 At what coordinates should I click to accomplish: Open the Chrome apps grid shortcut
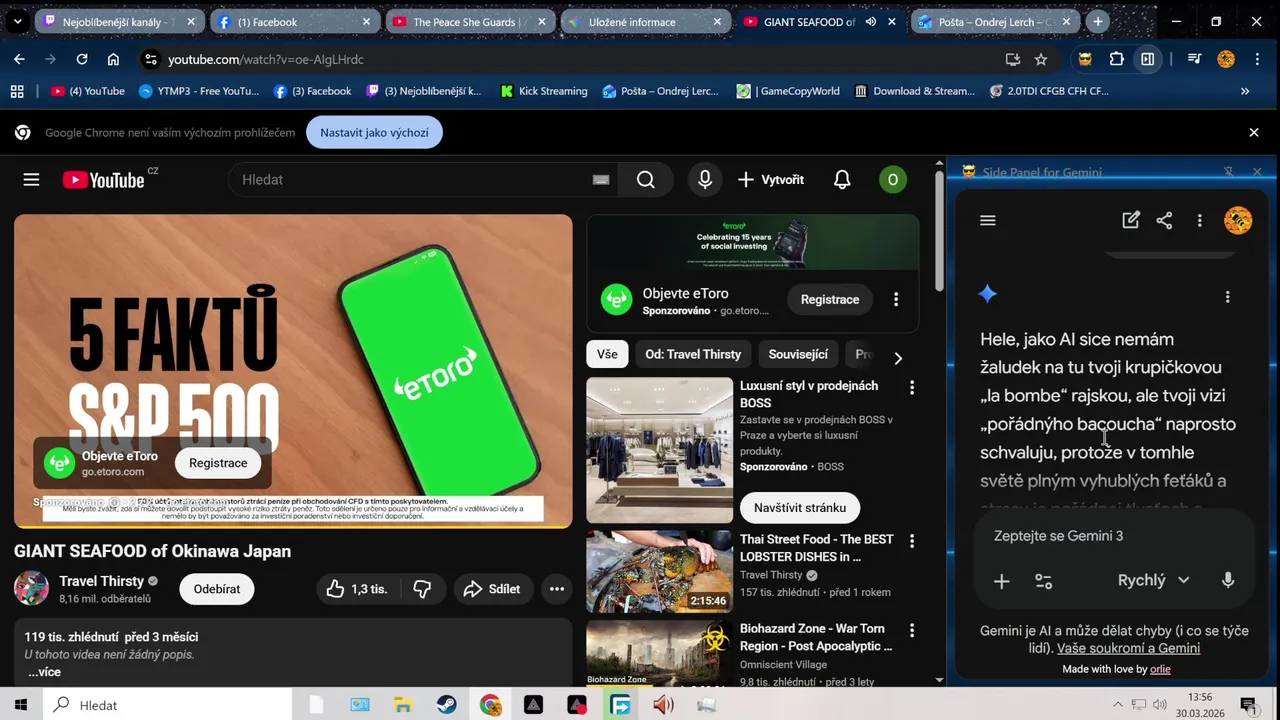pos(17,91)
